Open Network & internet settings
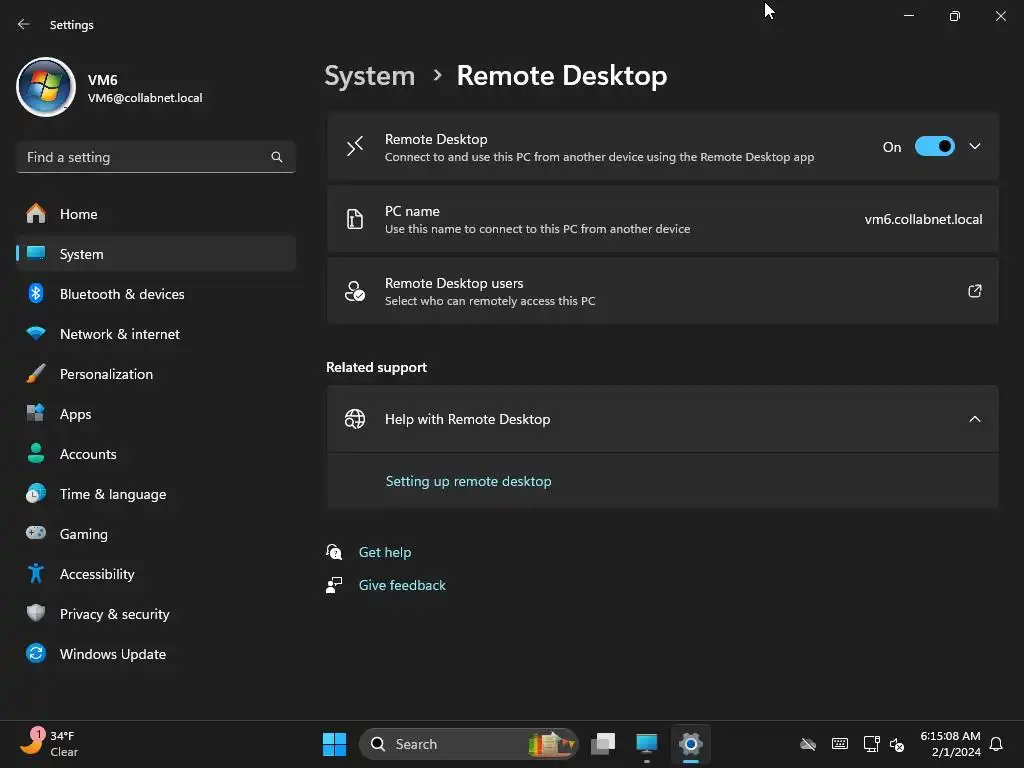 [155, 334]
